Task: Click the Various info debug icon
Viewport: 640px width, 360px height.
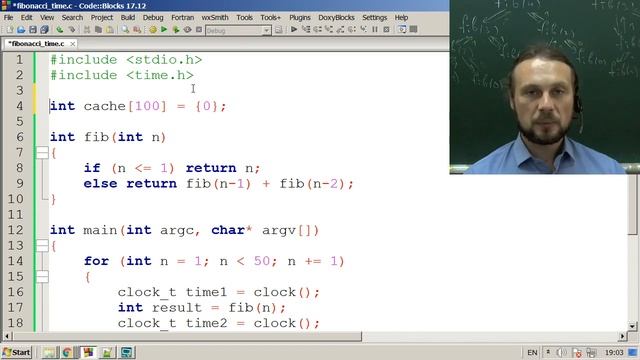Action: [413, 29]
